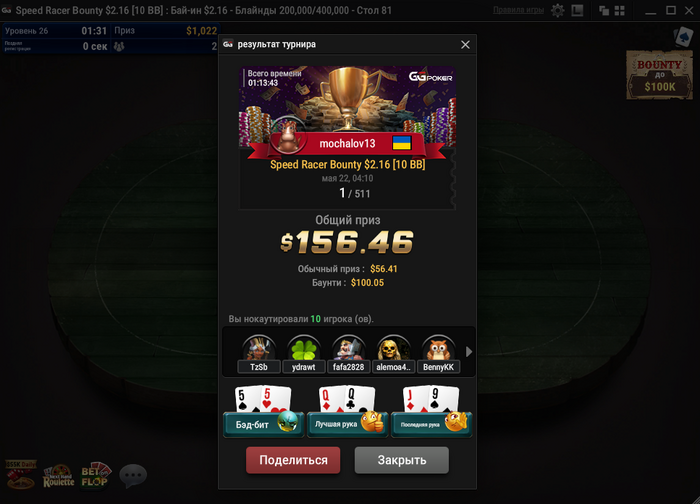Click the BennyKK owl avatar

tap(438, 348)
